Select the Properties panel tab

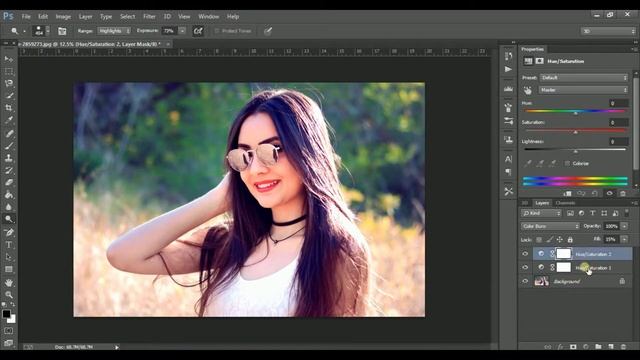pyautogui.click(x=533, y=49)
